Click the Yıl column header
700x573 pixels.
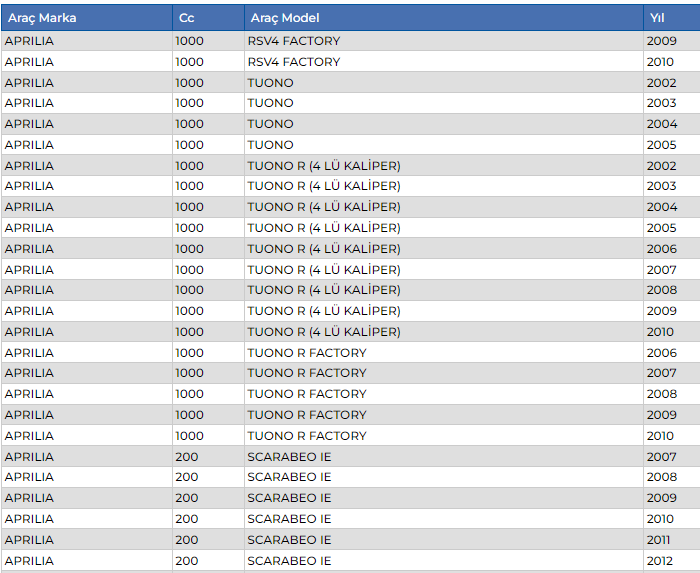pyautogui.click(x=657, y=18)
